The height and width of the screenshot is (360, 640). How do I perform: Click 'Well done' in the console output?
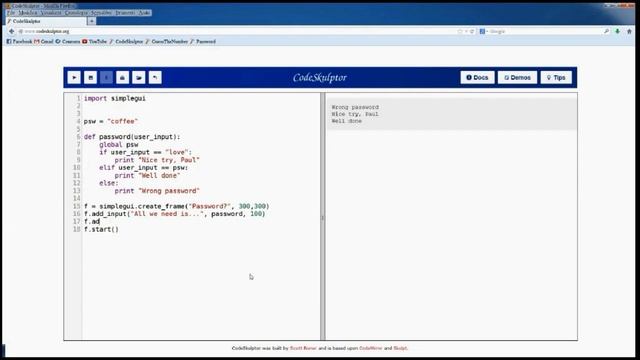347,121
